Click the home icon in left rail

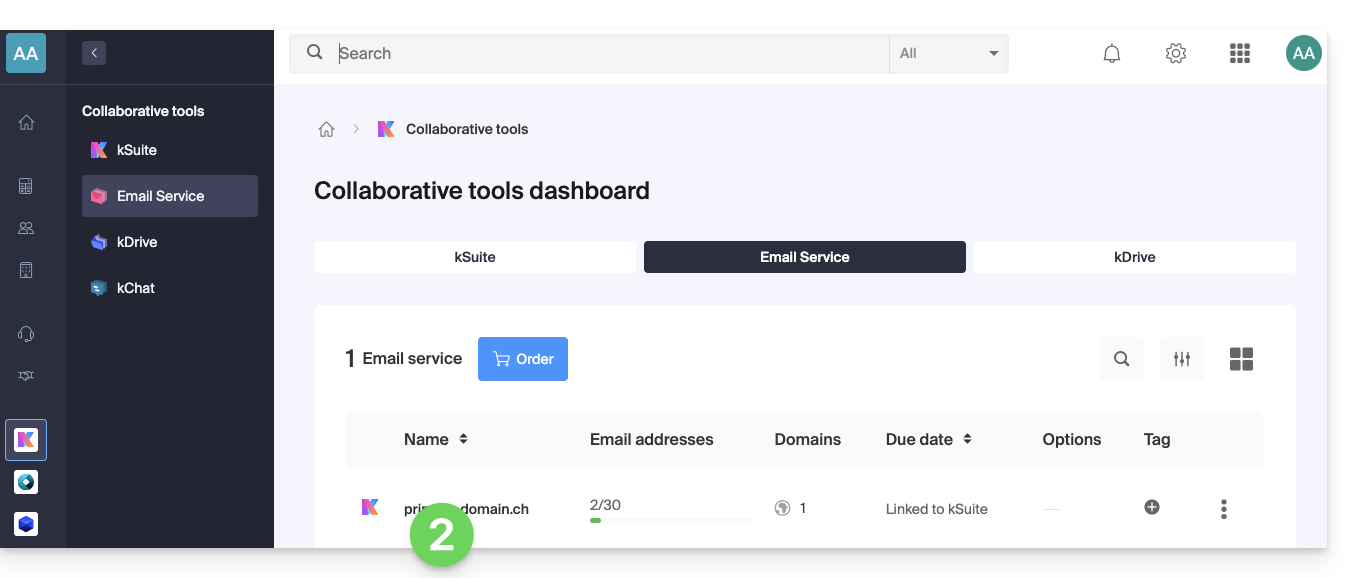(26, 123)
